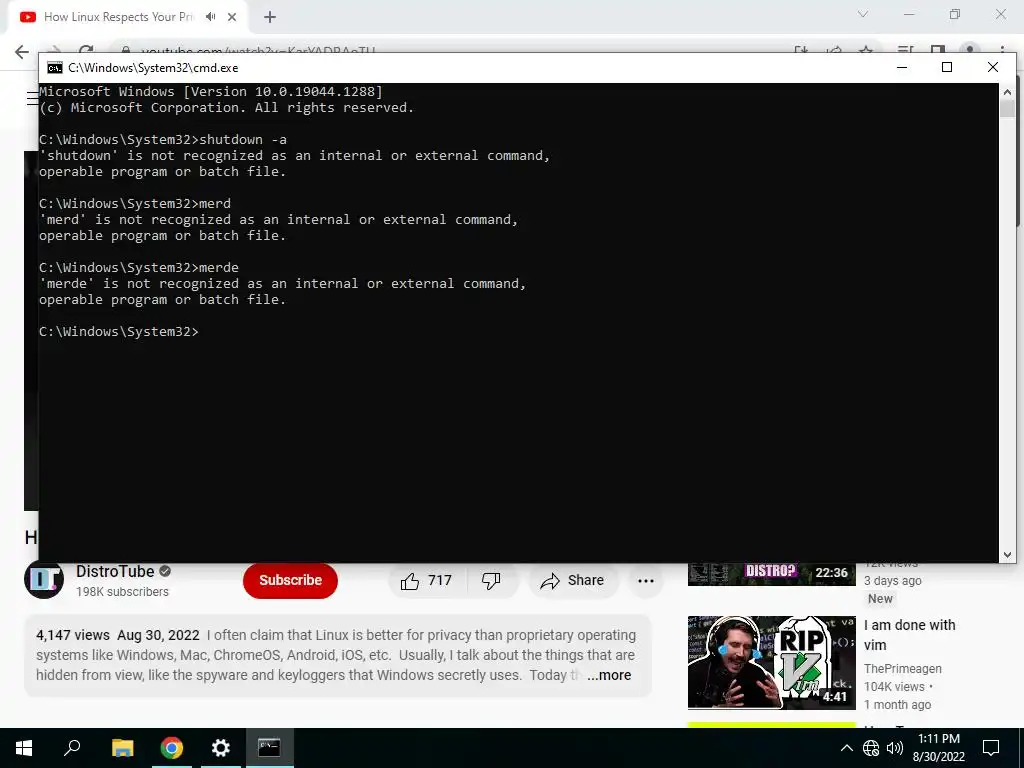Open a new Chrome tab
Viewport: 1024px width, 768px height.
[x=270, y=17]
